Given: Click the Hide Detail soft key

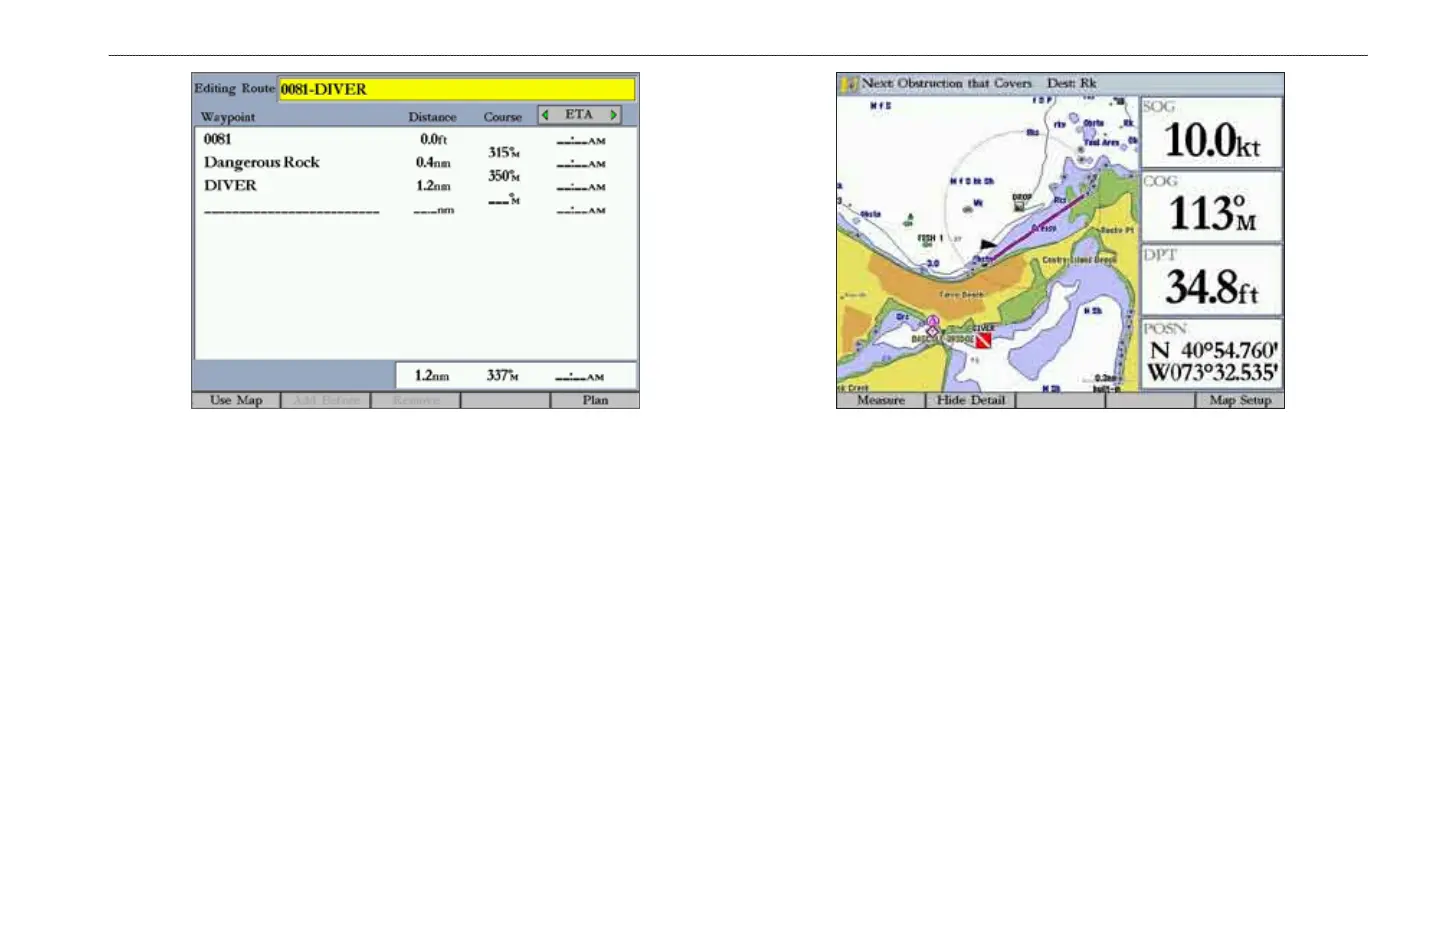Looking at the screenshot, I should pyautogui.click(x=971, y=400).
